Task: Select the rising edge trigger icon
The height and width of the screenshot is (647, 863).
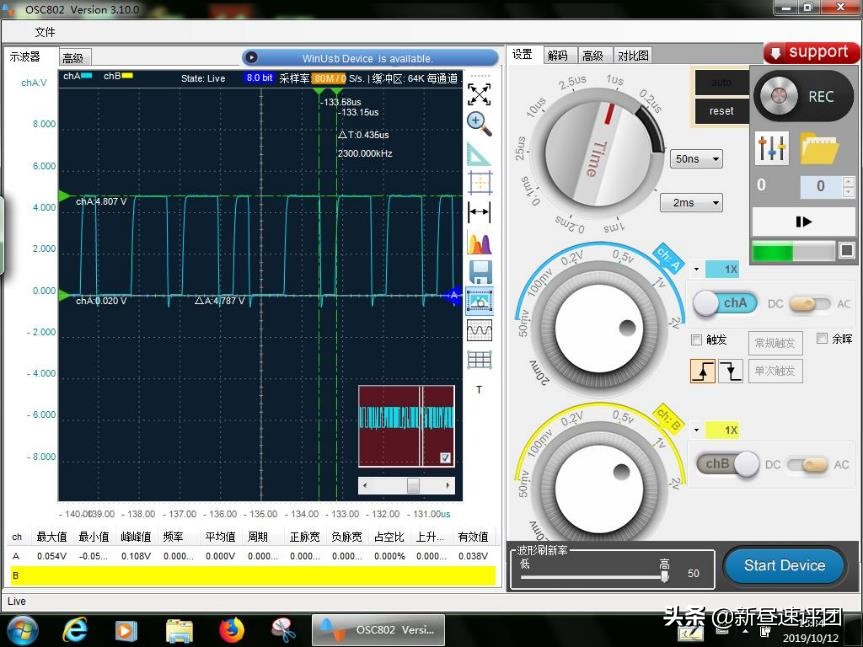Action: click(x=702, y=372)
